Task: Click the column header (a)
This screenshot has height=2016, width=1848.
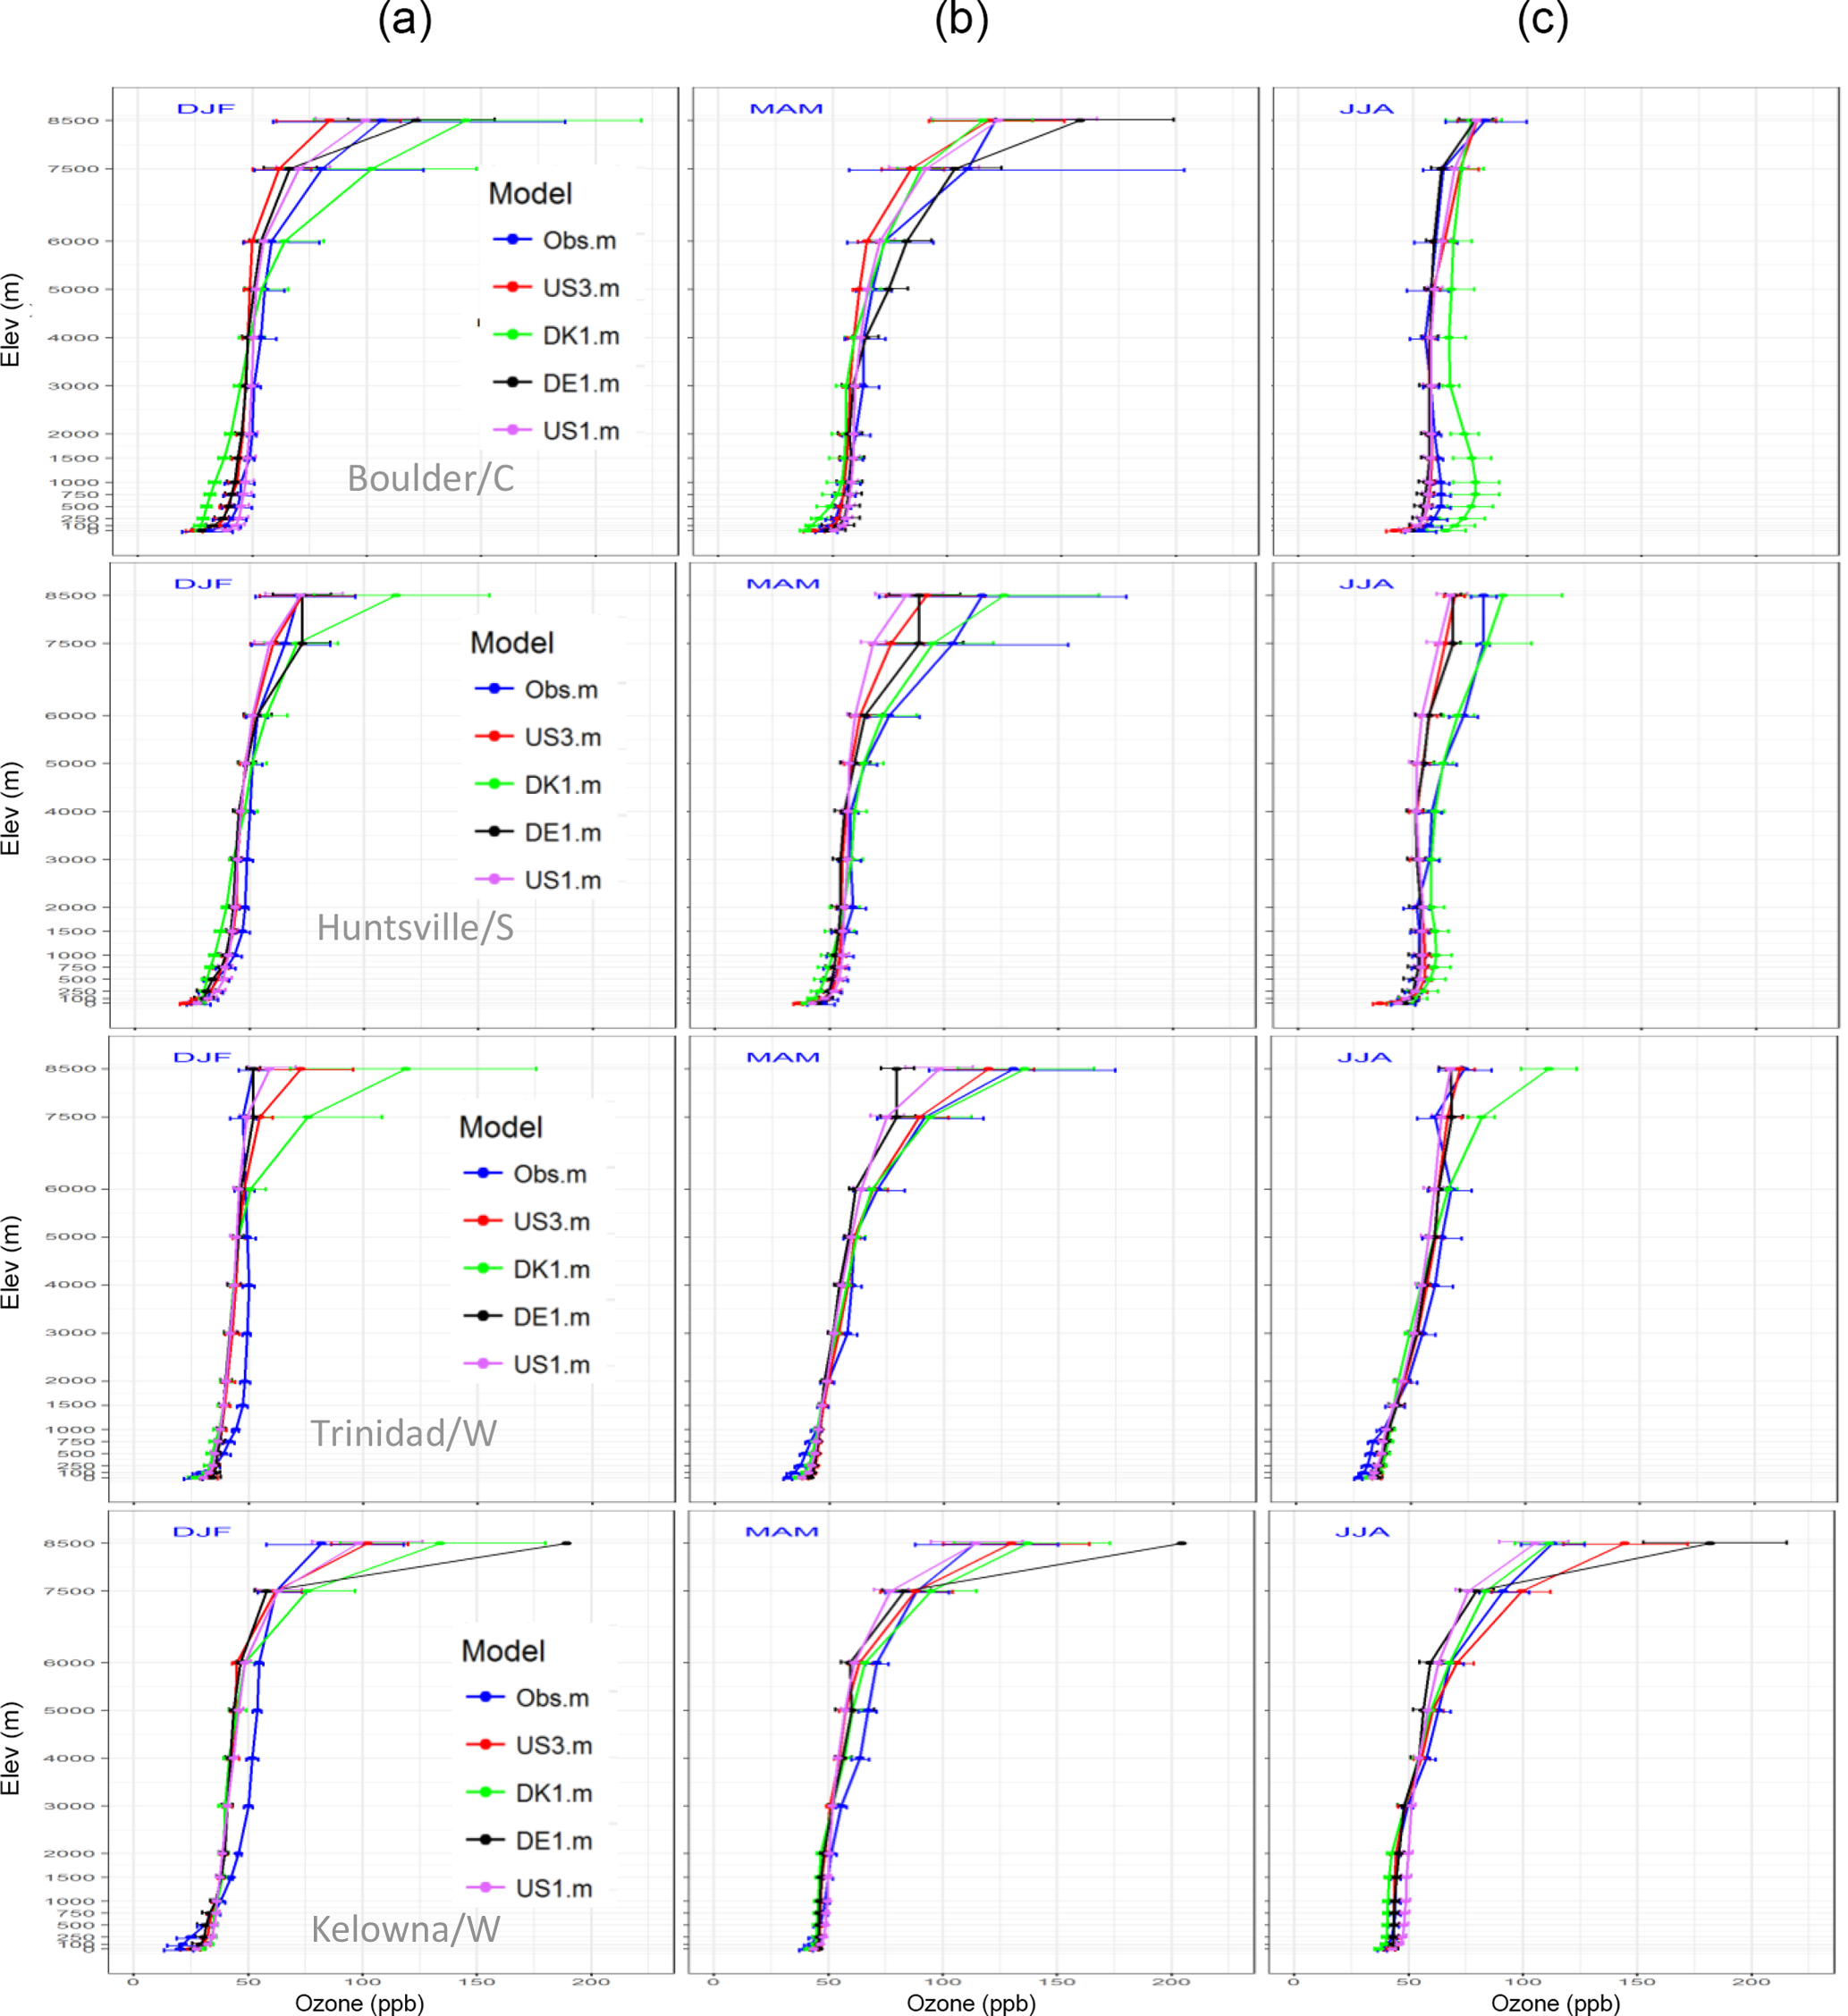Action: coord(405,20)
